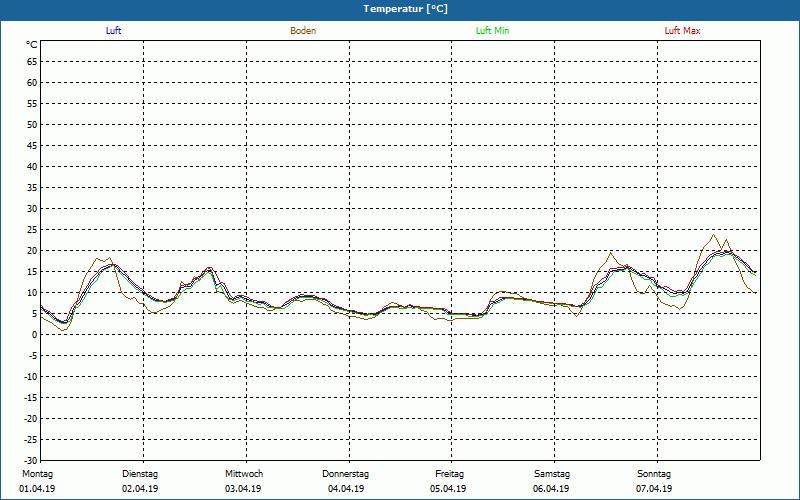
Task: Click the 01.04.19 date label
Action: pyautogui.click(x=37, y=489)
